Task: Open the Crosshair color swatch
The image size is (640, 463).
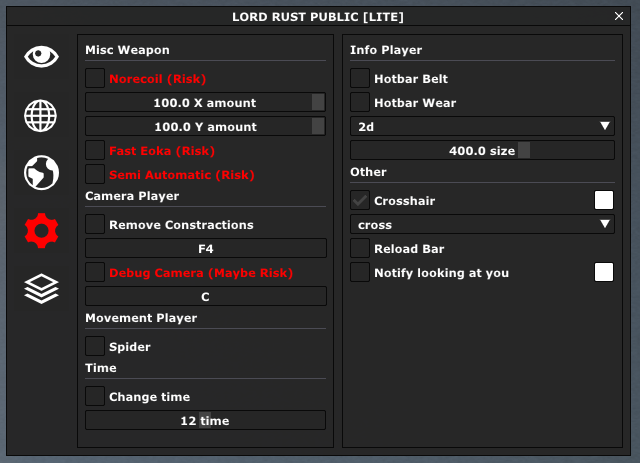Action: tap(604, 200)
